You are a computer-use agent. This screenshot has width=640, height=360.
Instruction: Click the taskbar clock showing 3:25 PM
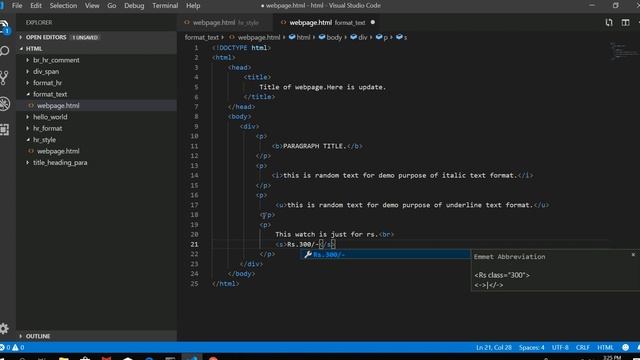coord(611,358)
